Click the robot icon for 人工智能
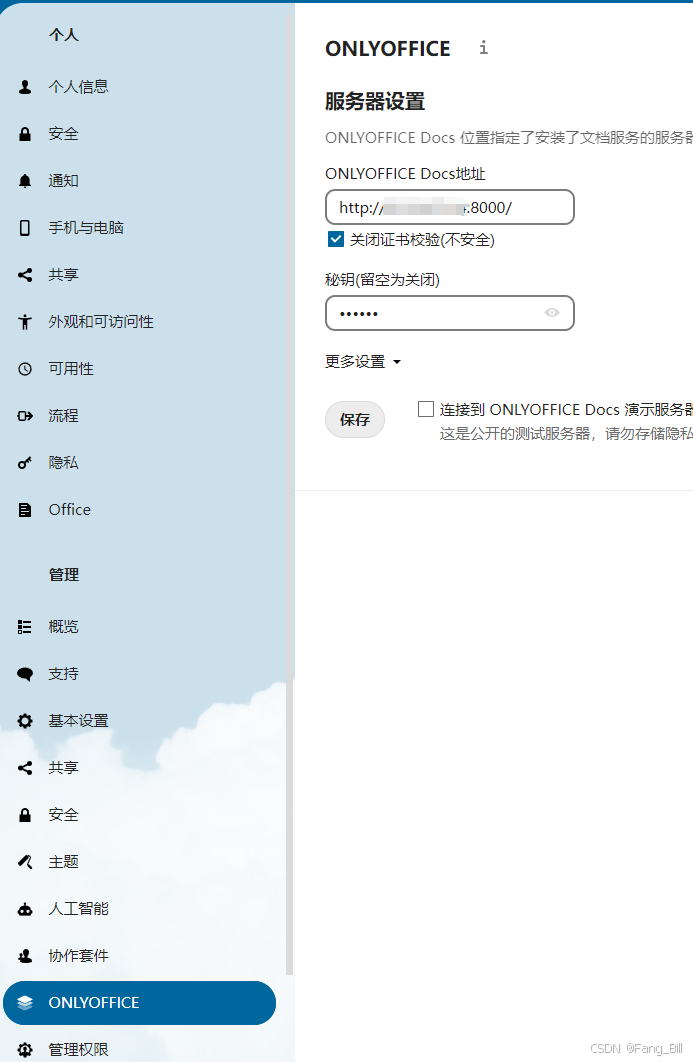 click(x=25, y=909)
